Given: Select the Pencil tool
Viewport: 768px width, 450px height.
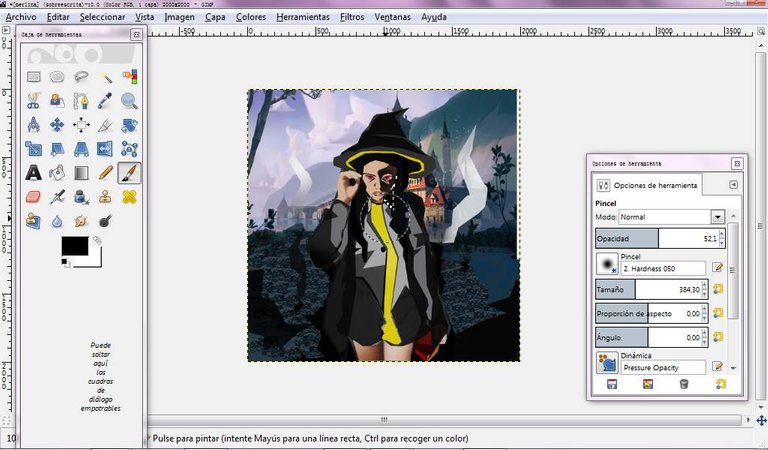Looking at the screenshot, I should point(105,173).
